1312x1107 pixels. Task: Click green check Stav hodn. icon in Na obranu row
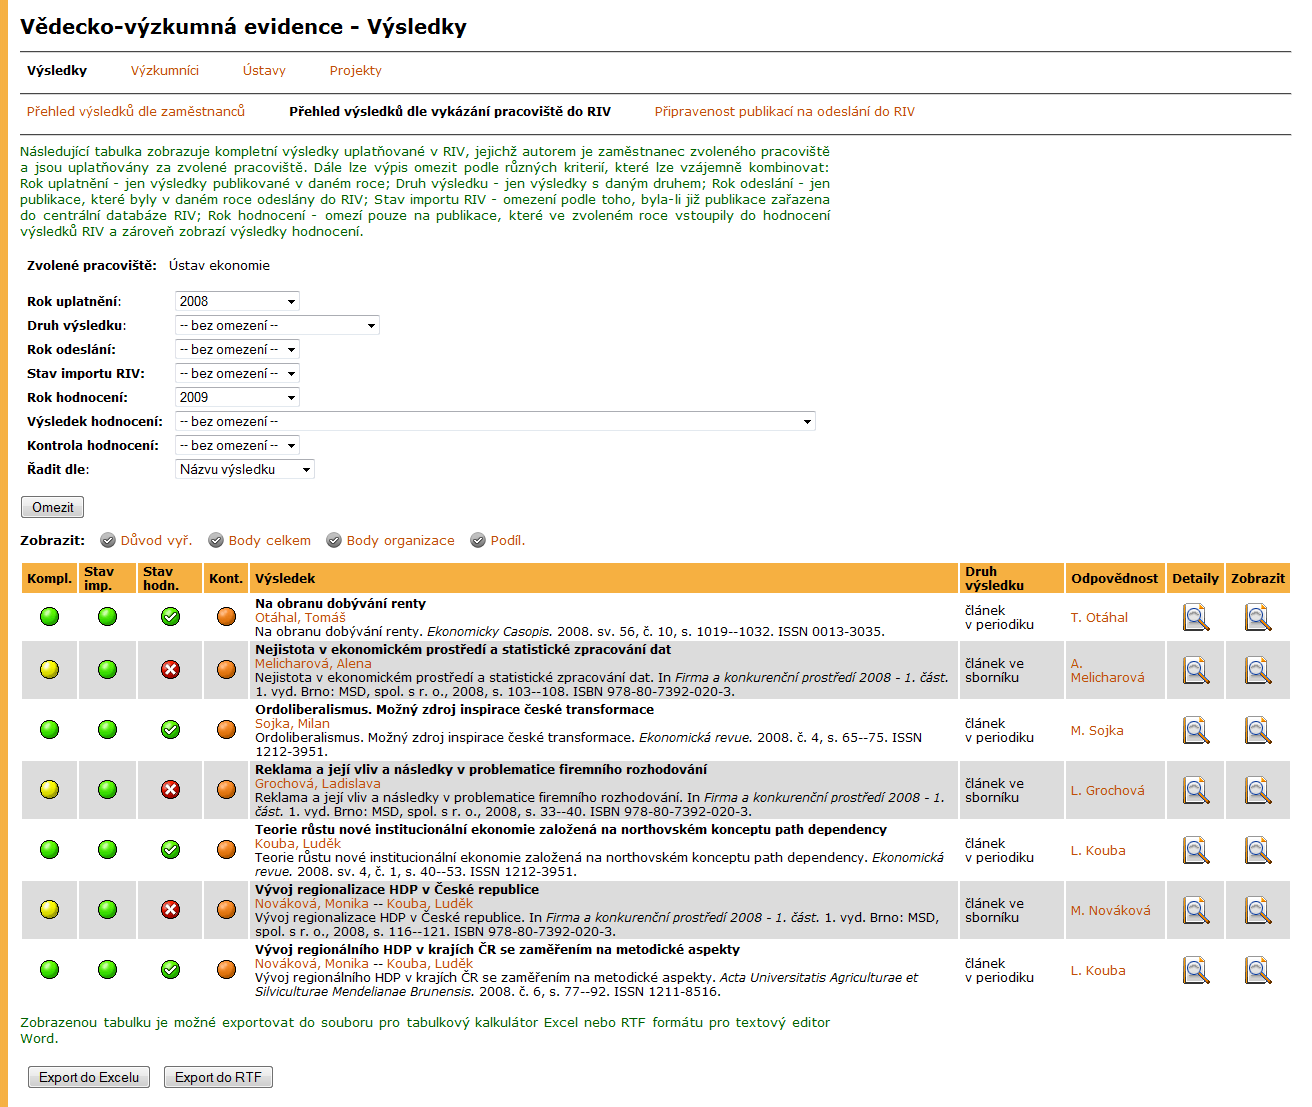(x=171, y=616)
